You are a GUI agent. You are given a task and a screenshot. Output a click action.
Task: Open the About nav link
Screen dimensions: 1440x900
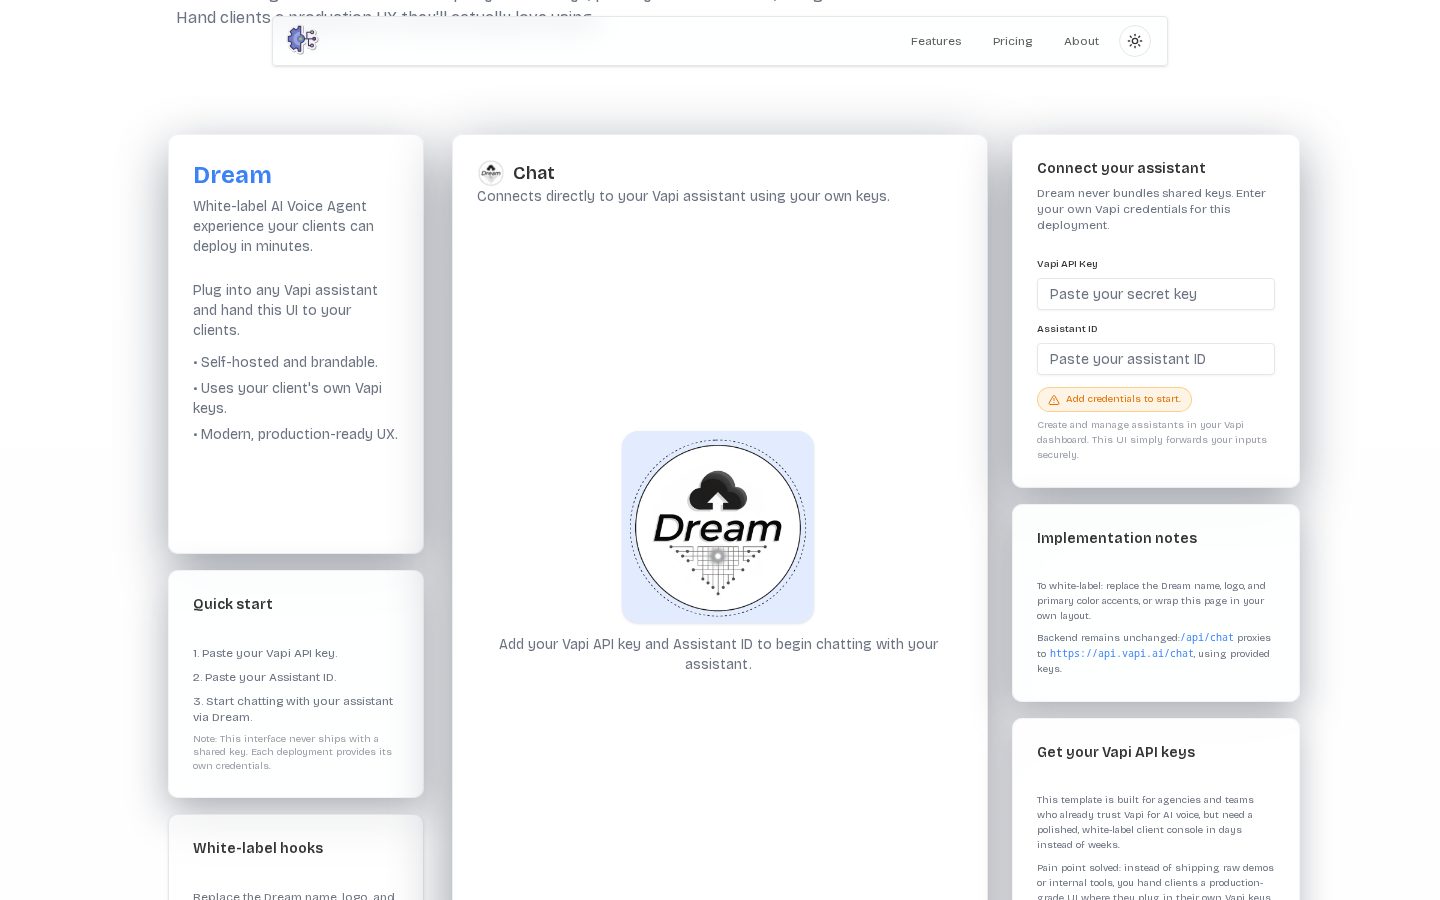click(x=1081, y=41)
